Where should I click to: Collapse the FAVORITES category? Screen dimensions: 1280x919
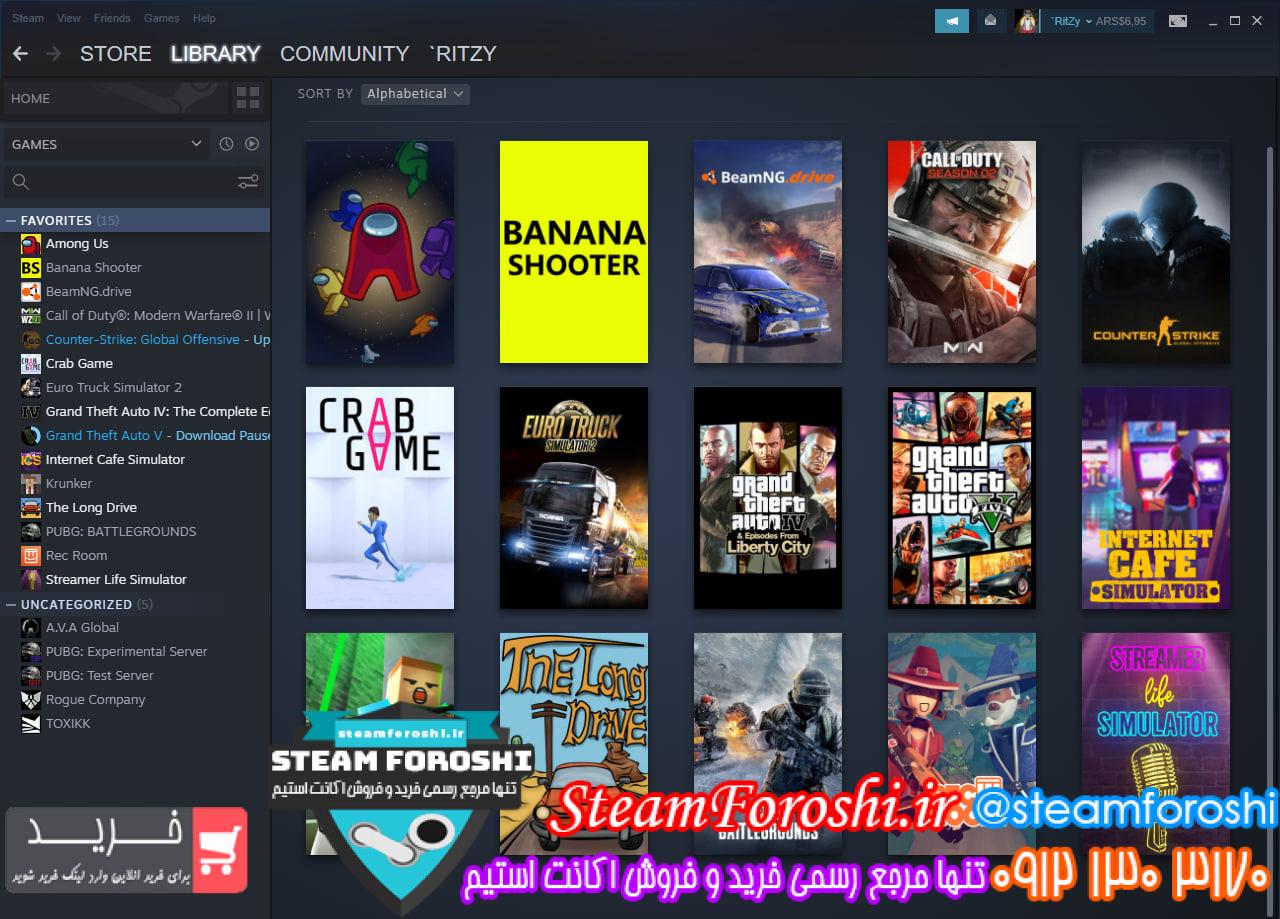click(11, 220)
